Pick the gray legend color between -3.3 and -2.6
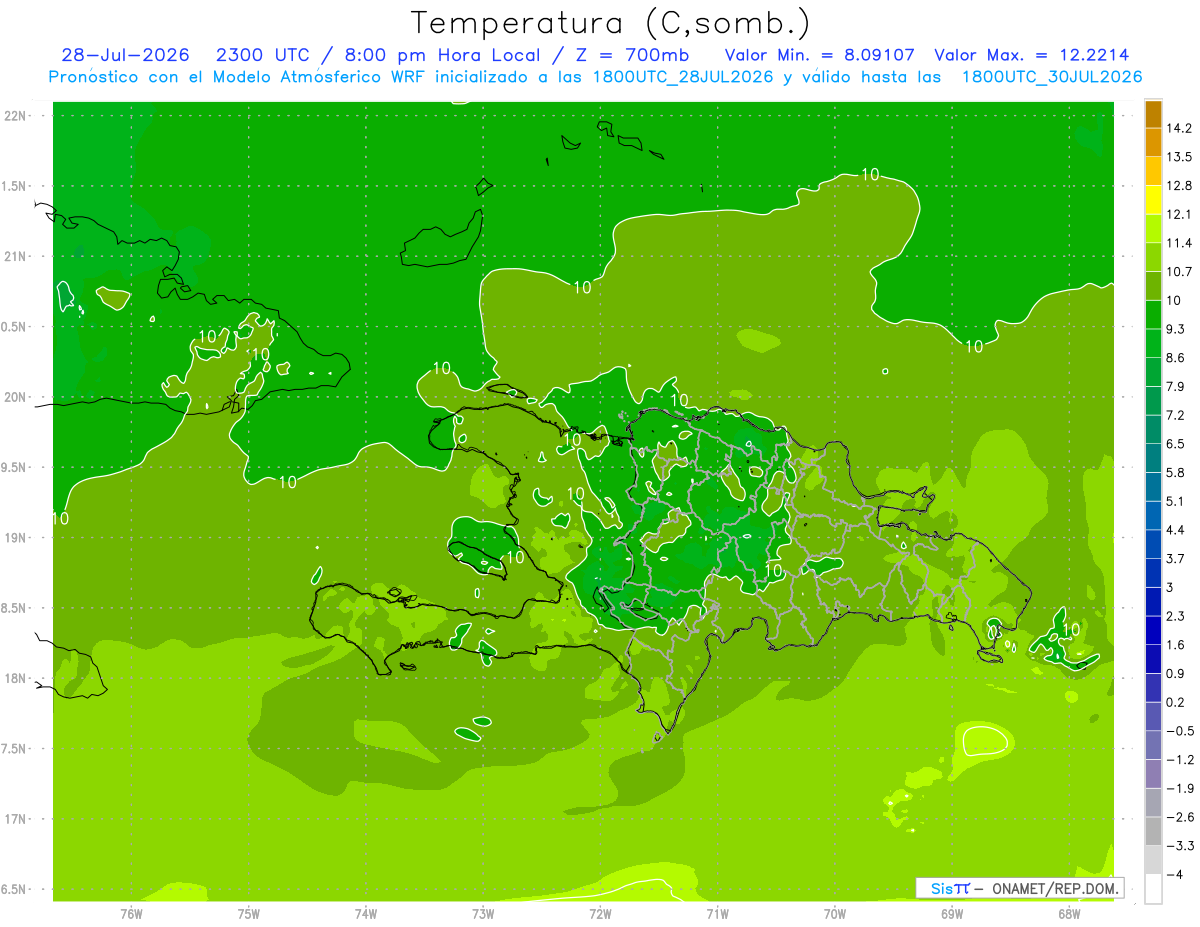The width and height of the screenshot is (1200, 927). (1153, 831)
